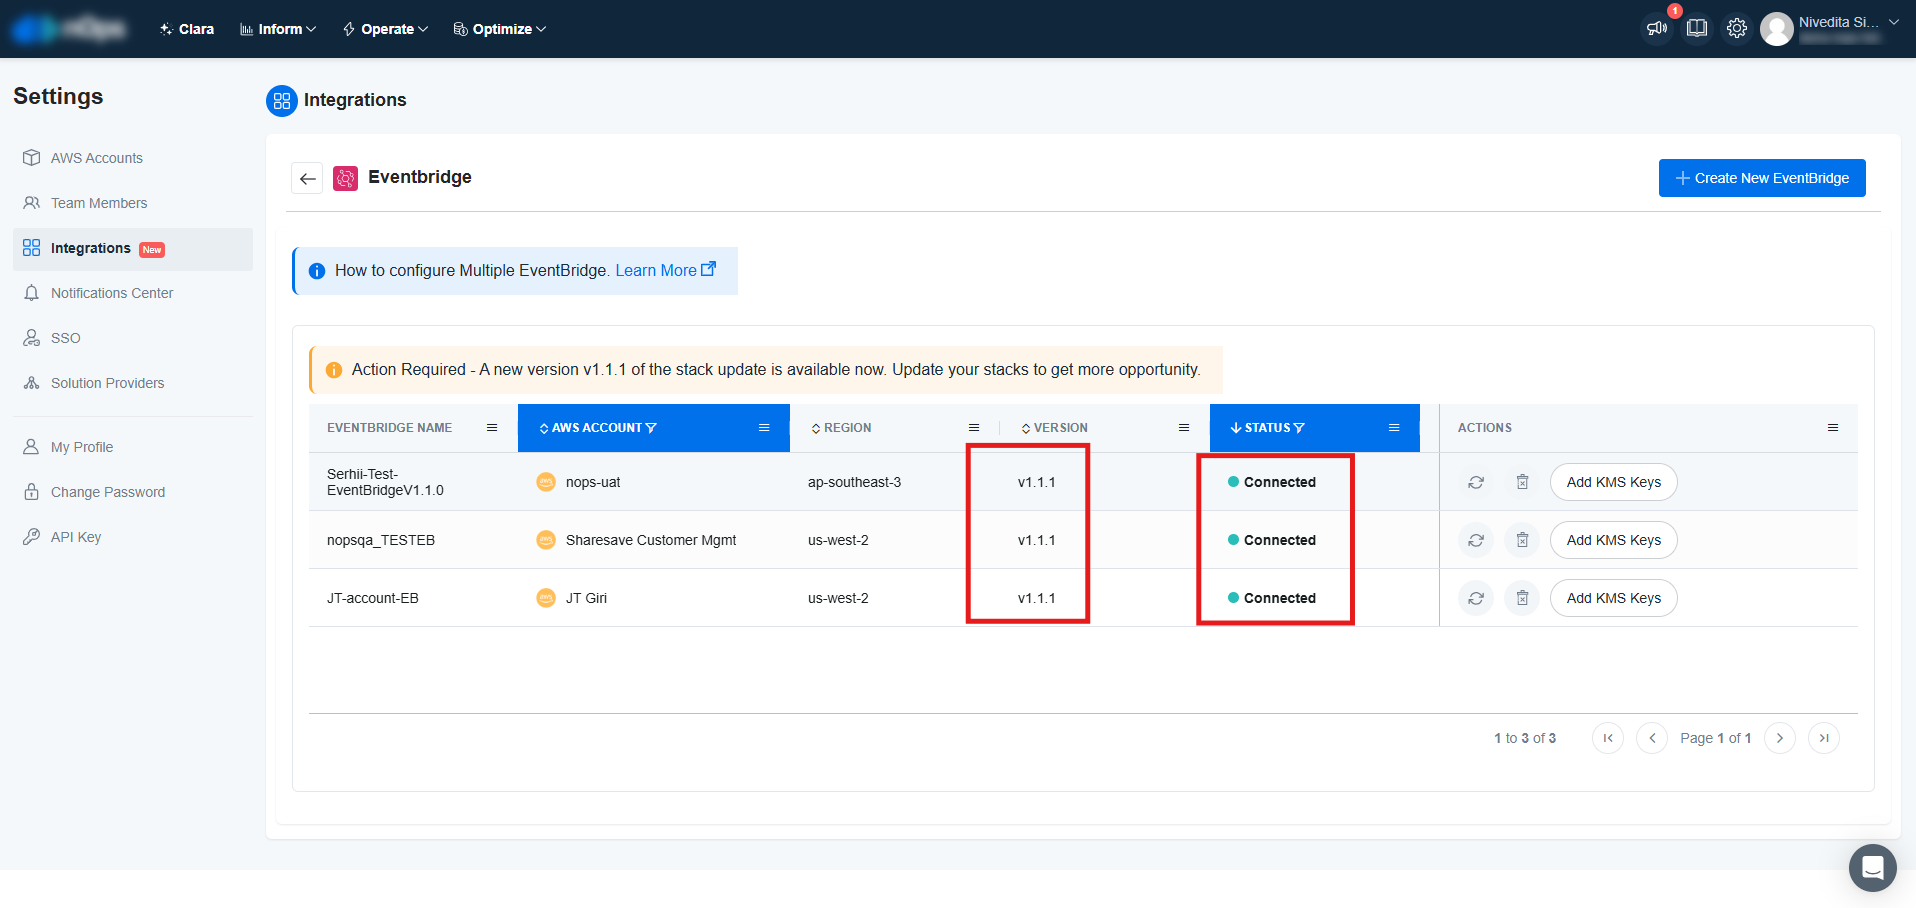
Task: Open the user profile menu chevron
Action: click(1893, 22)
